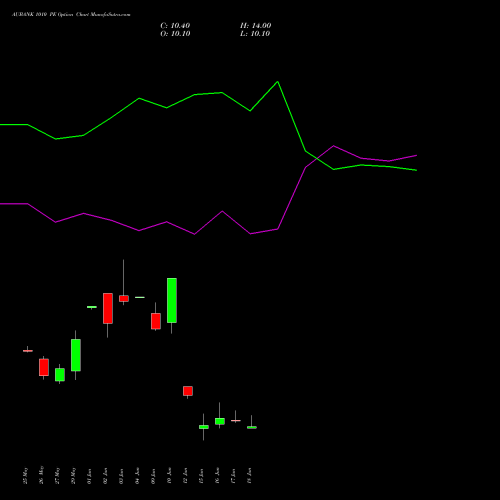Click the low value 'L: 10.10'
Screen dimensions: 500x500
(255, 34)
